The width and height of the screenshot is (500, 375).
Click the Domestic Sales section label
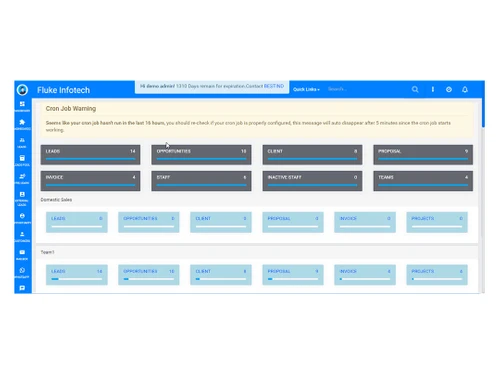click(x=56, y=200)
